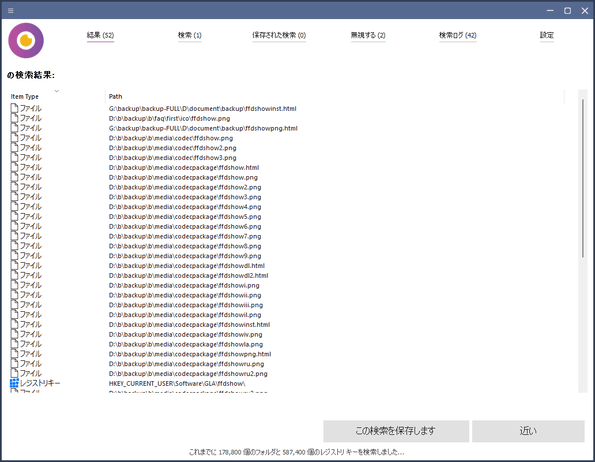Click file icon for codec\ffdshow2.png row
595x462 pixels.
tap(14, 148)
